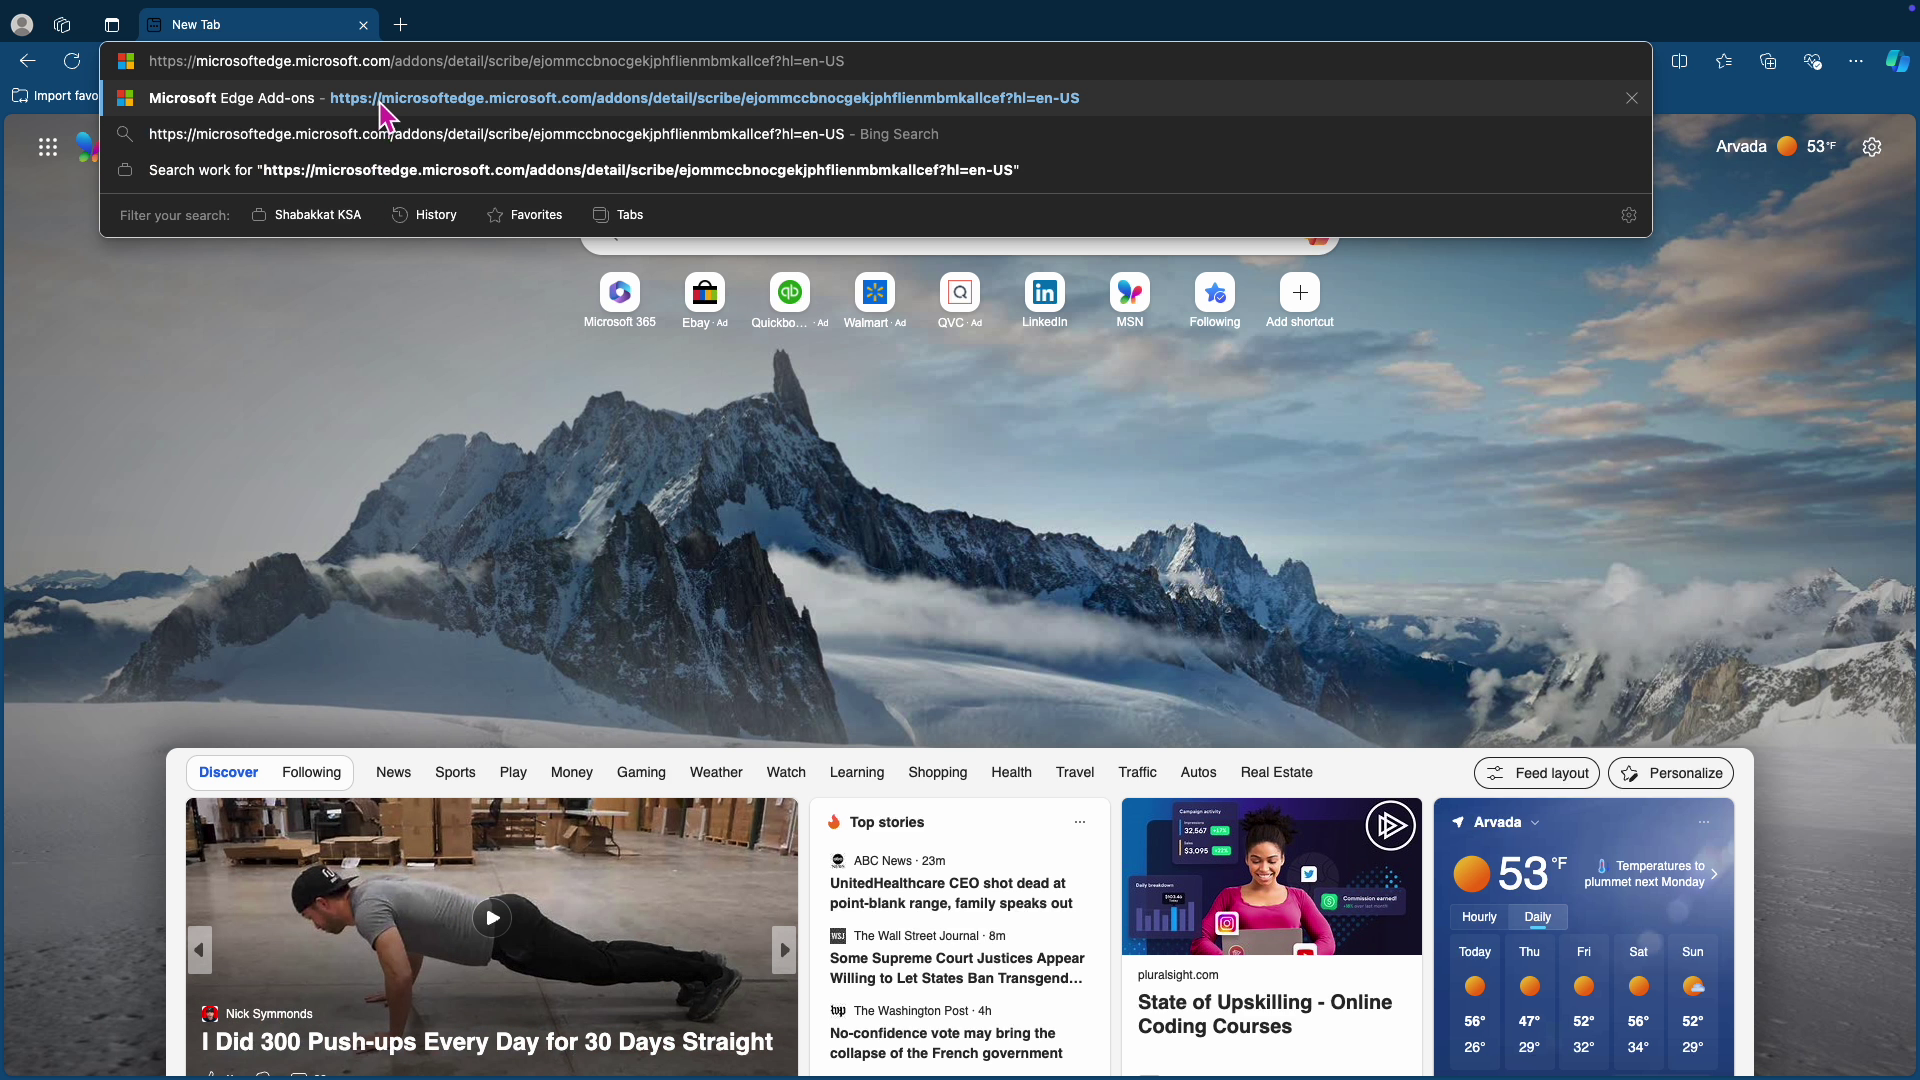Open the Feed layout button
This screenshot has height=1080, width=1920.
pos(1536,772)
